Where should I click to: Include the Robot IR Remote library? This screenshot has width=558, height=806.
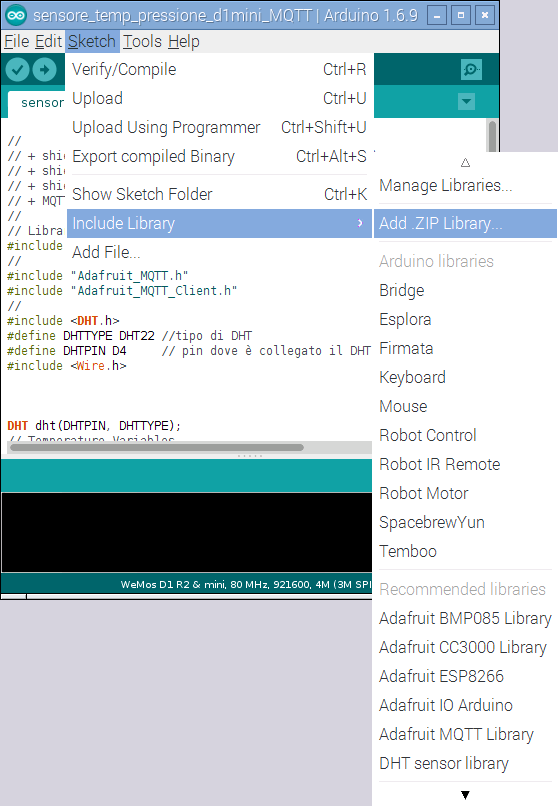click(465, 464)
